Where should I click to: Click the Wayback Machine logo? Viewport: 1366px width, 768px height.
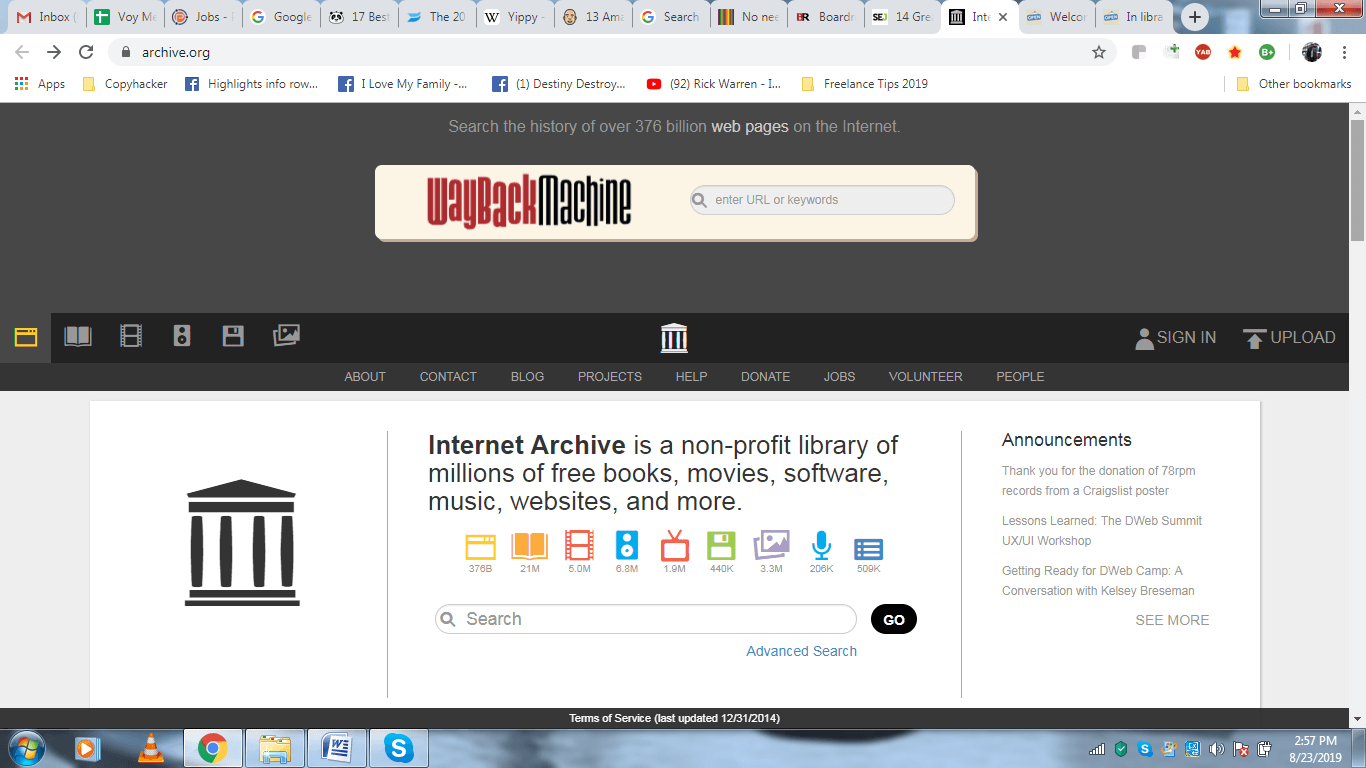coord(529,202)
